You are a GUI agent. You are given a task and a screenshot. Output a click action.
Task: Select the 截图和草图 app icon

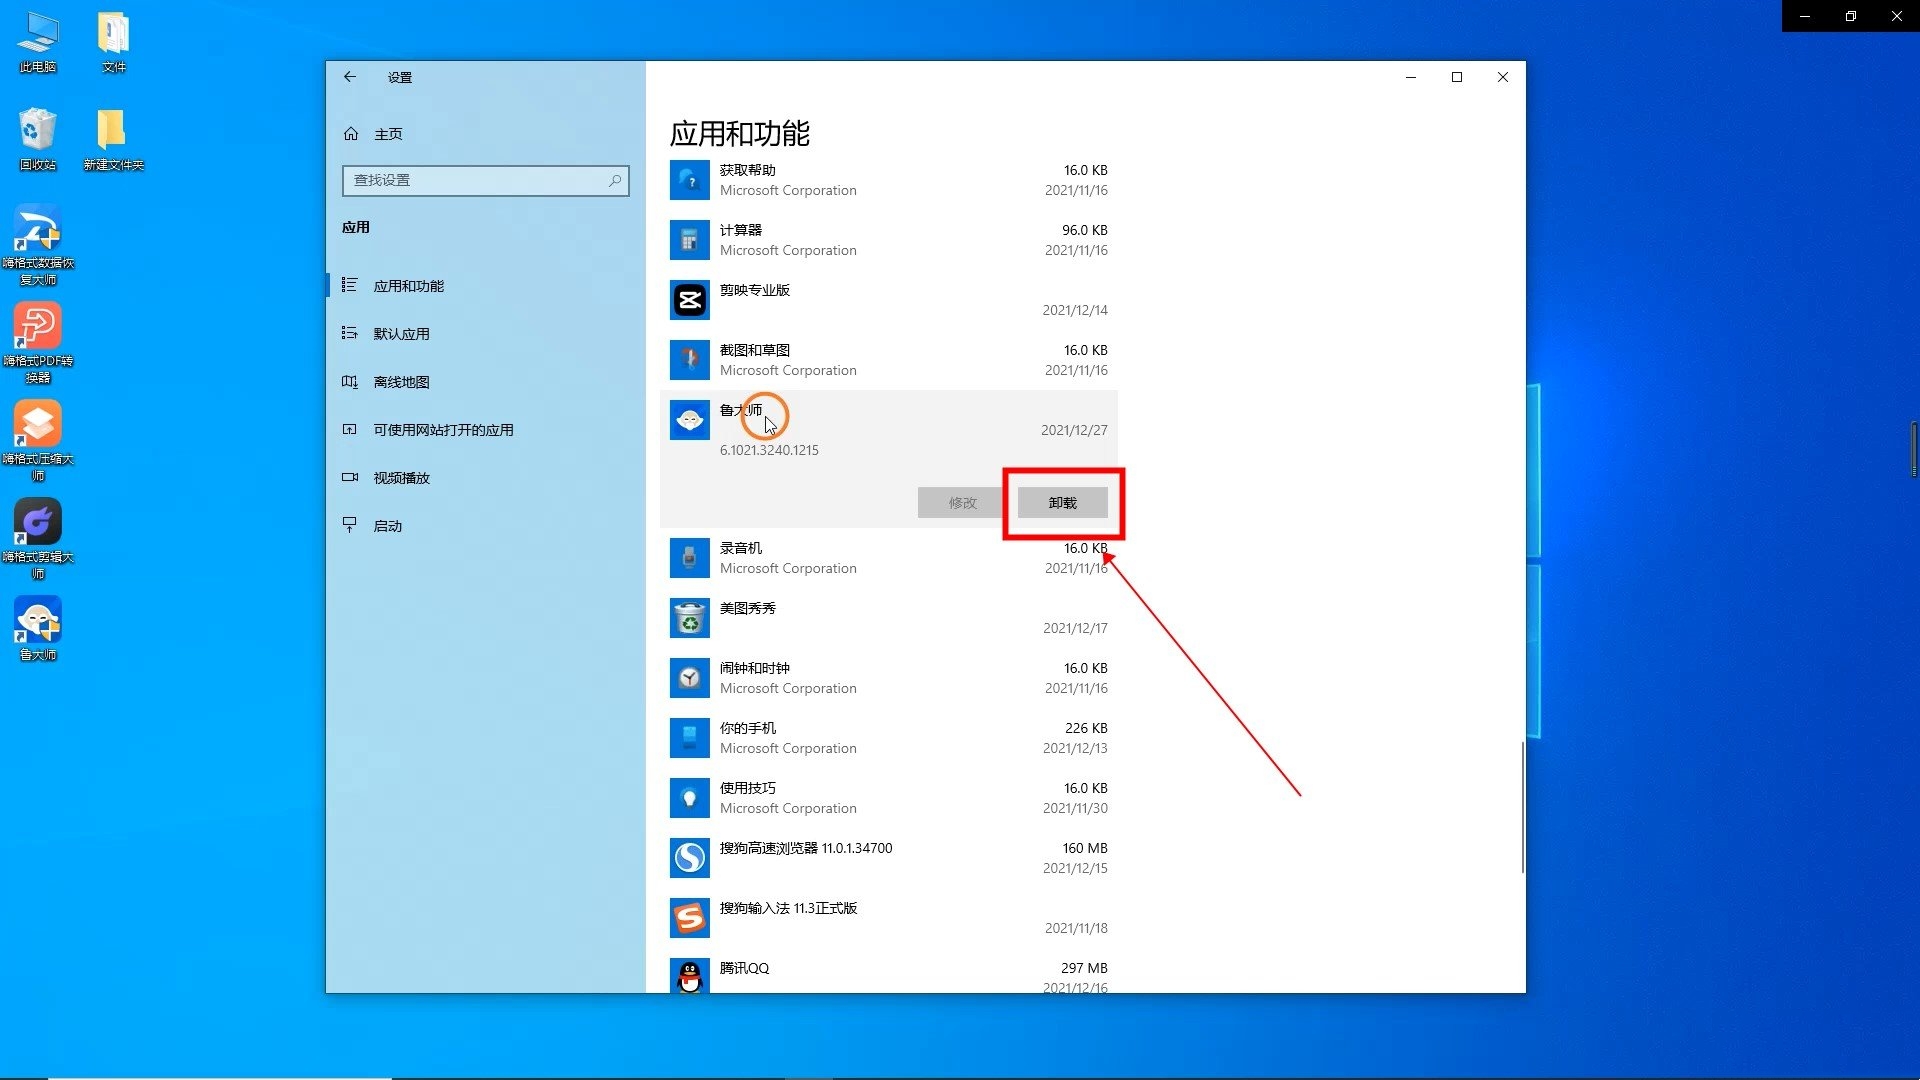(689, 360)
